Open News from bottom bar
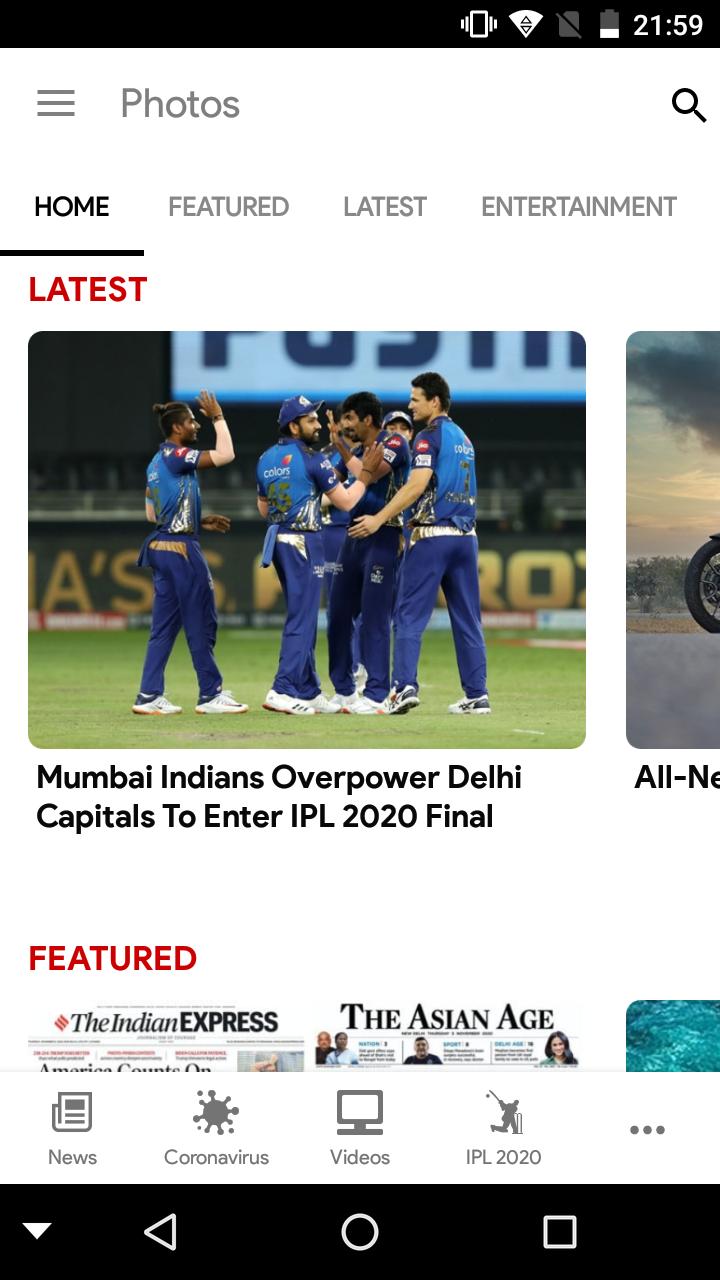 (x=72, y=1130)
